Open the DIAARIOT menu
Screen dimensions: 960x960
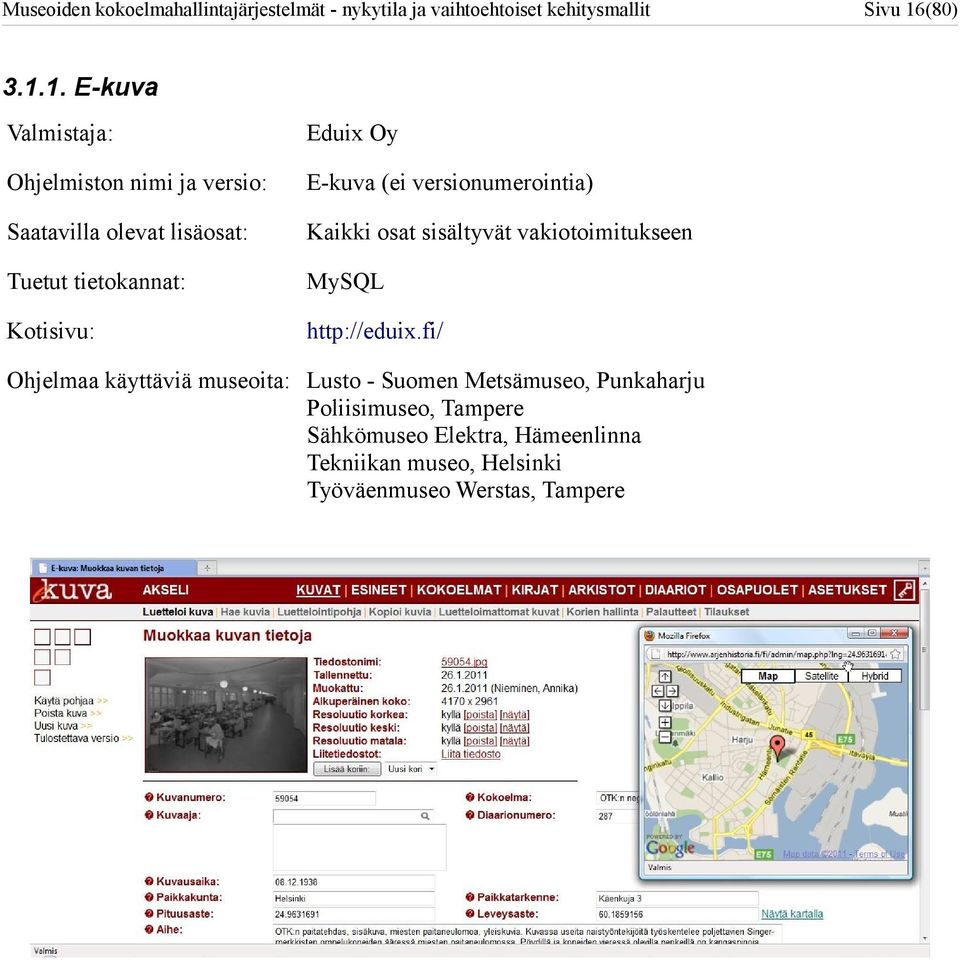(675, 590)
